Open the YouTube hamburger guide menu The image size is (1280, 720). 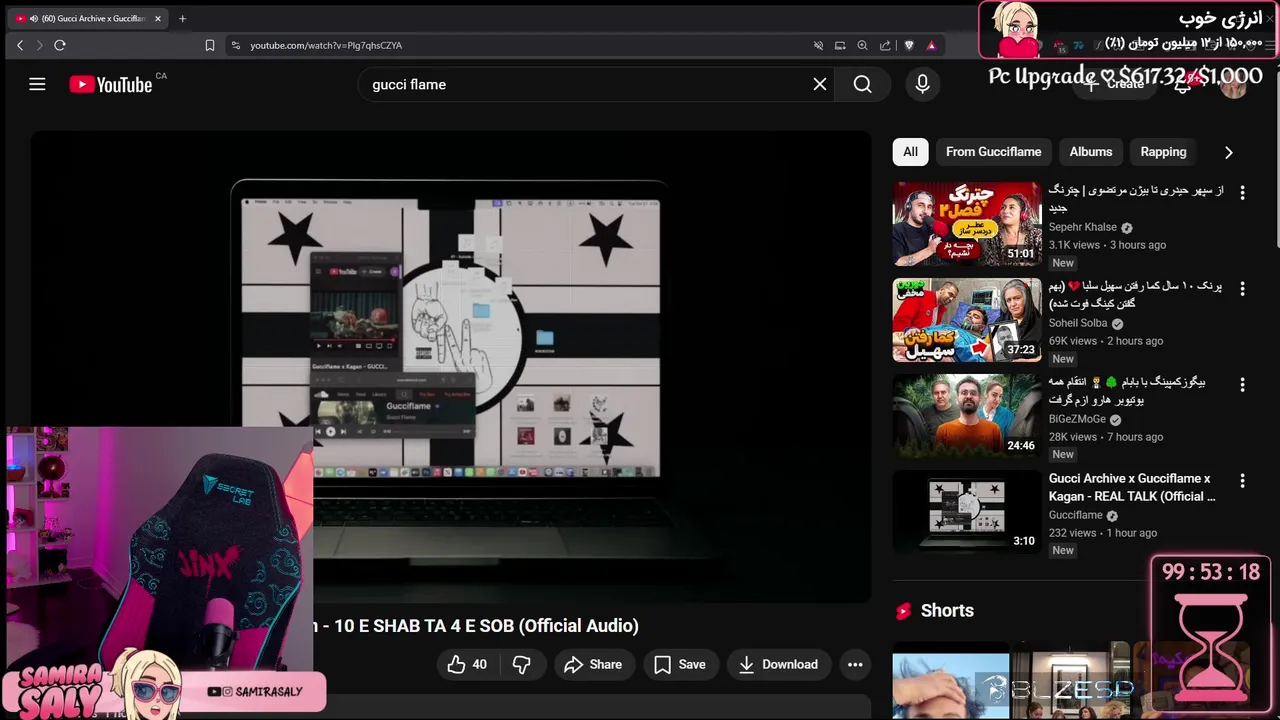(37, 84)
